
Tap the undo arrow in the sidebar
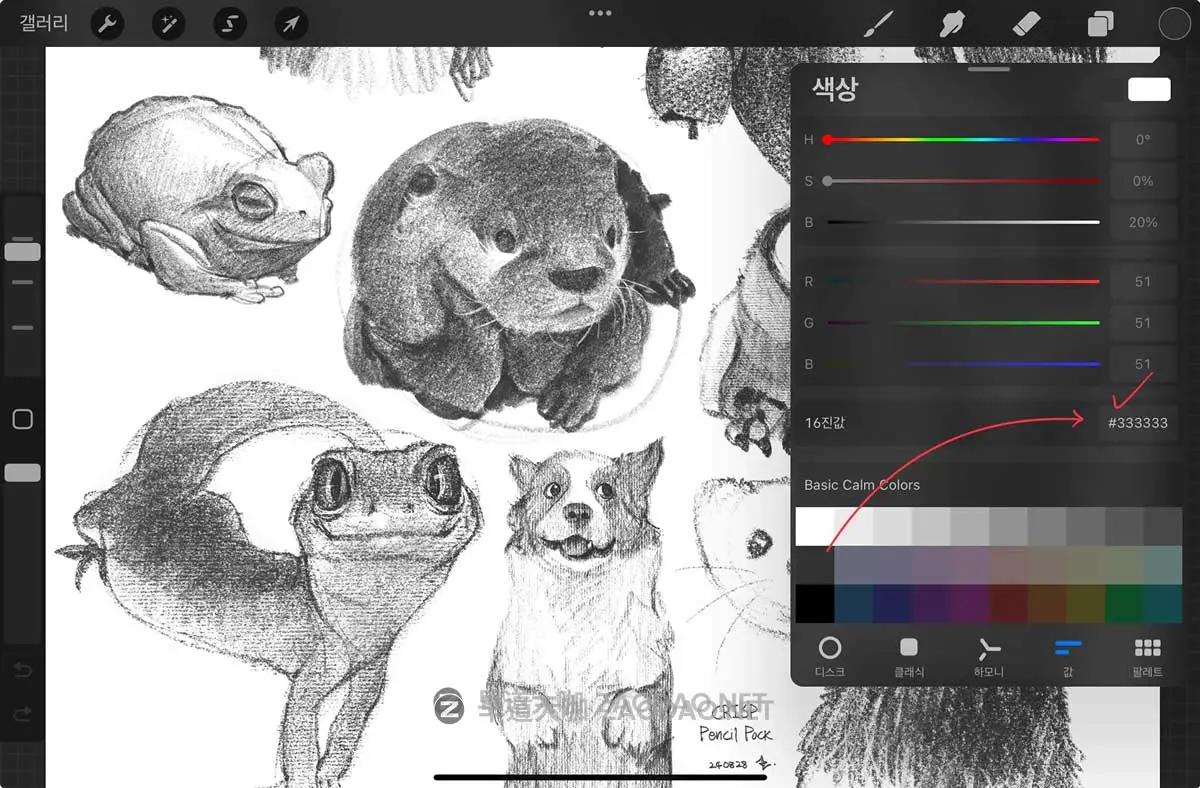click(x=22, y=670)
